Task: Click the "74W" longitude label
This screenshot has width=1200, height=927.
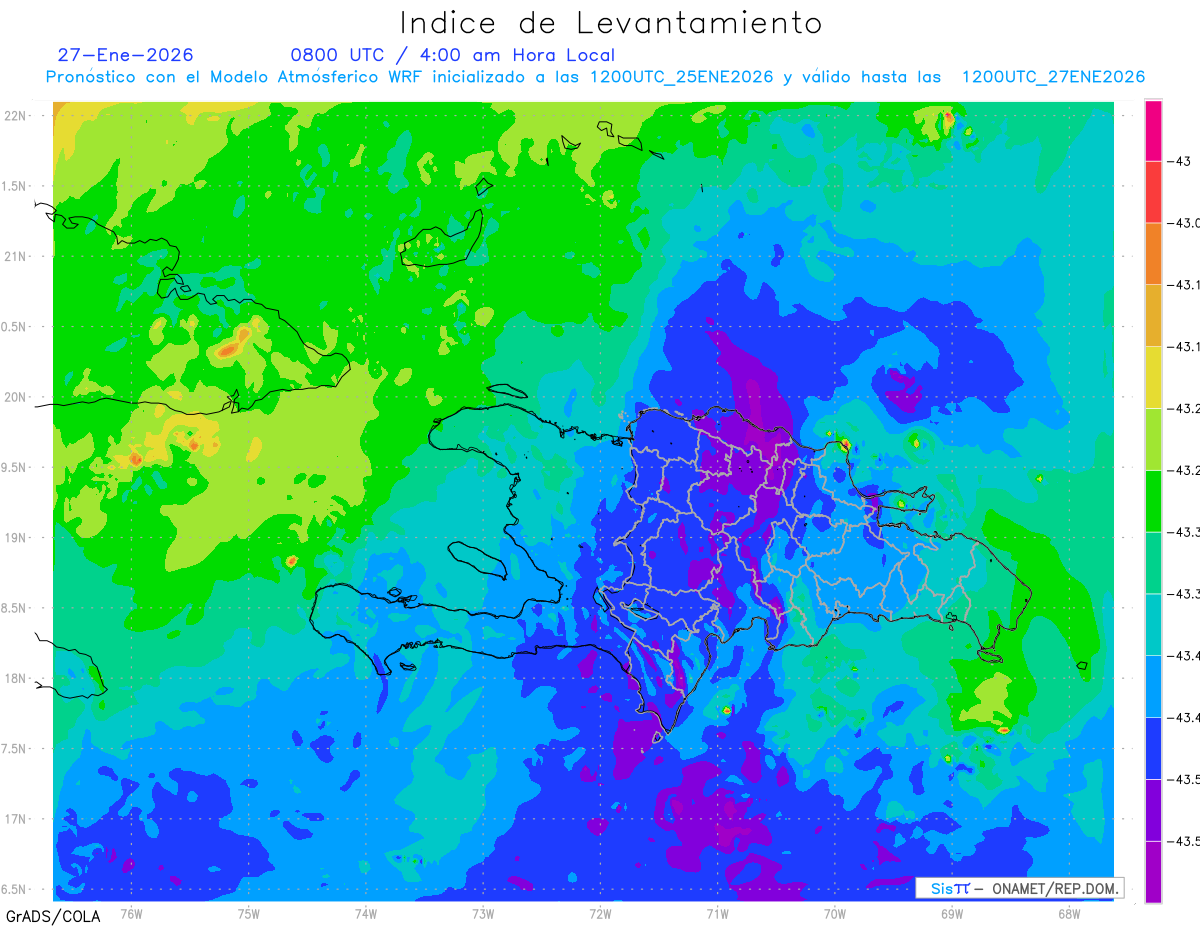Action: (x=366, y=914)
